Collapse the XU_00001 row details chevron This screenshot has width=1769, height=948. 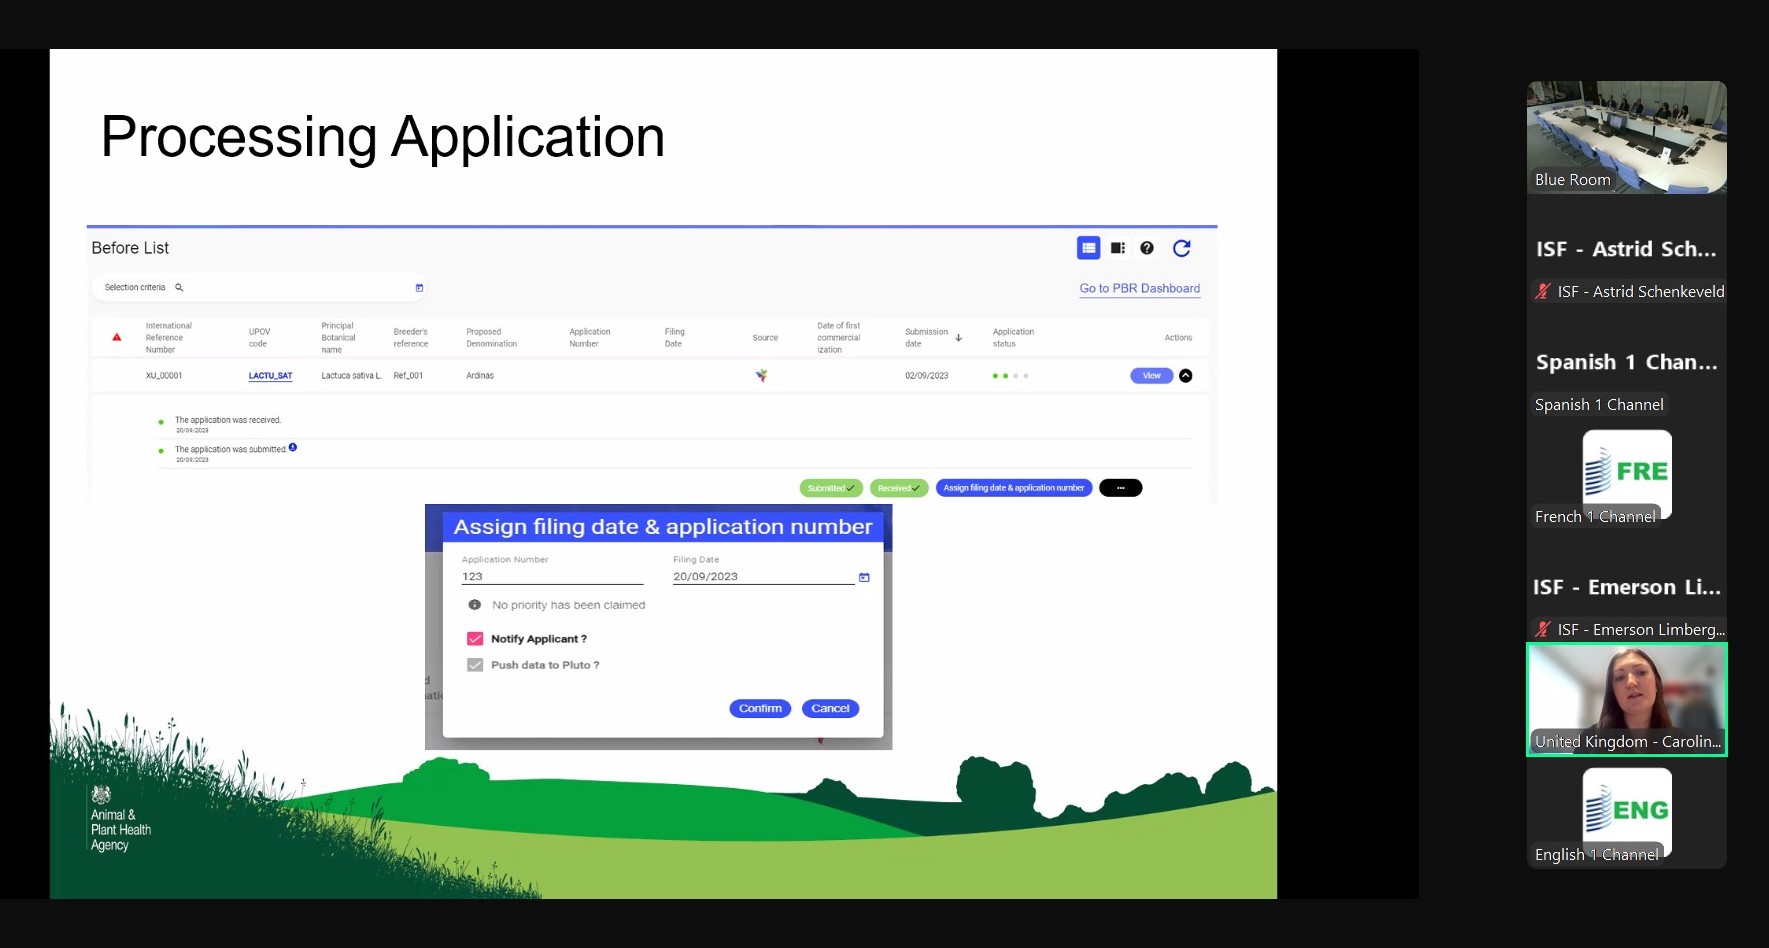[1186, 376]
